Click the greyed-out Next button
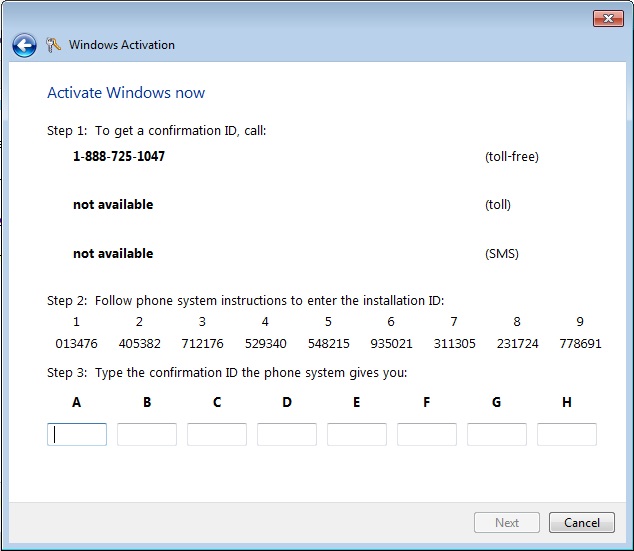The width and height of the screenshot is (634, 551). [x=507, y=523]
